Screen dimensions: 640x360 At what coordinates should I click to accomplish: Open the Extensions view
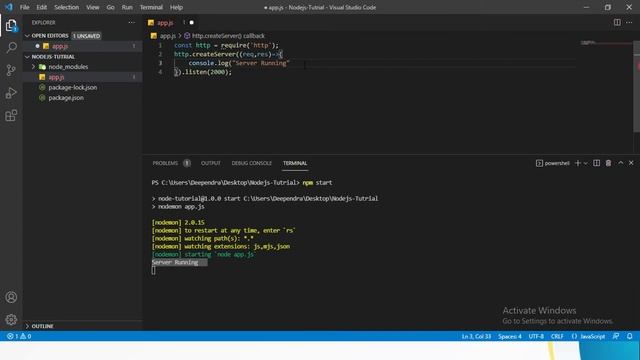pos(11,115)
